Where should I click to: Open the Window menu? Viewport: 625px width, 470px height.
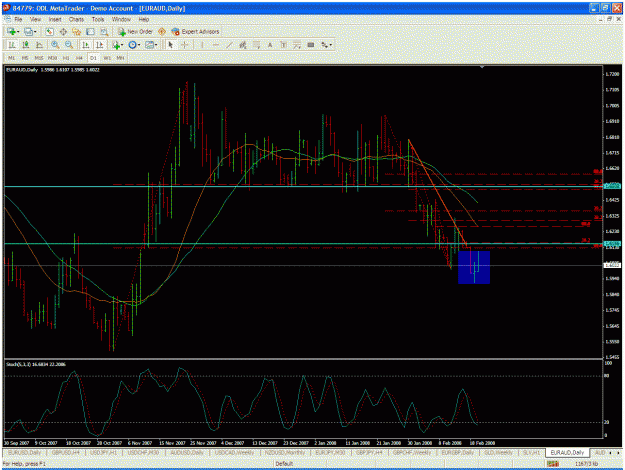[121, 19]
